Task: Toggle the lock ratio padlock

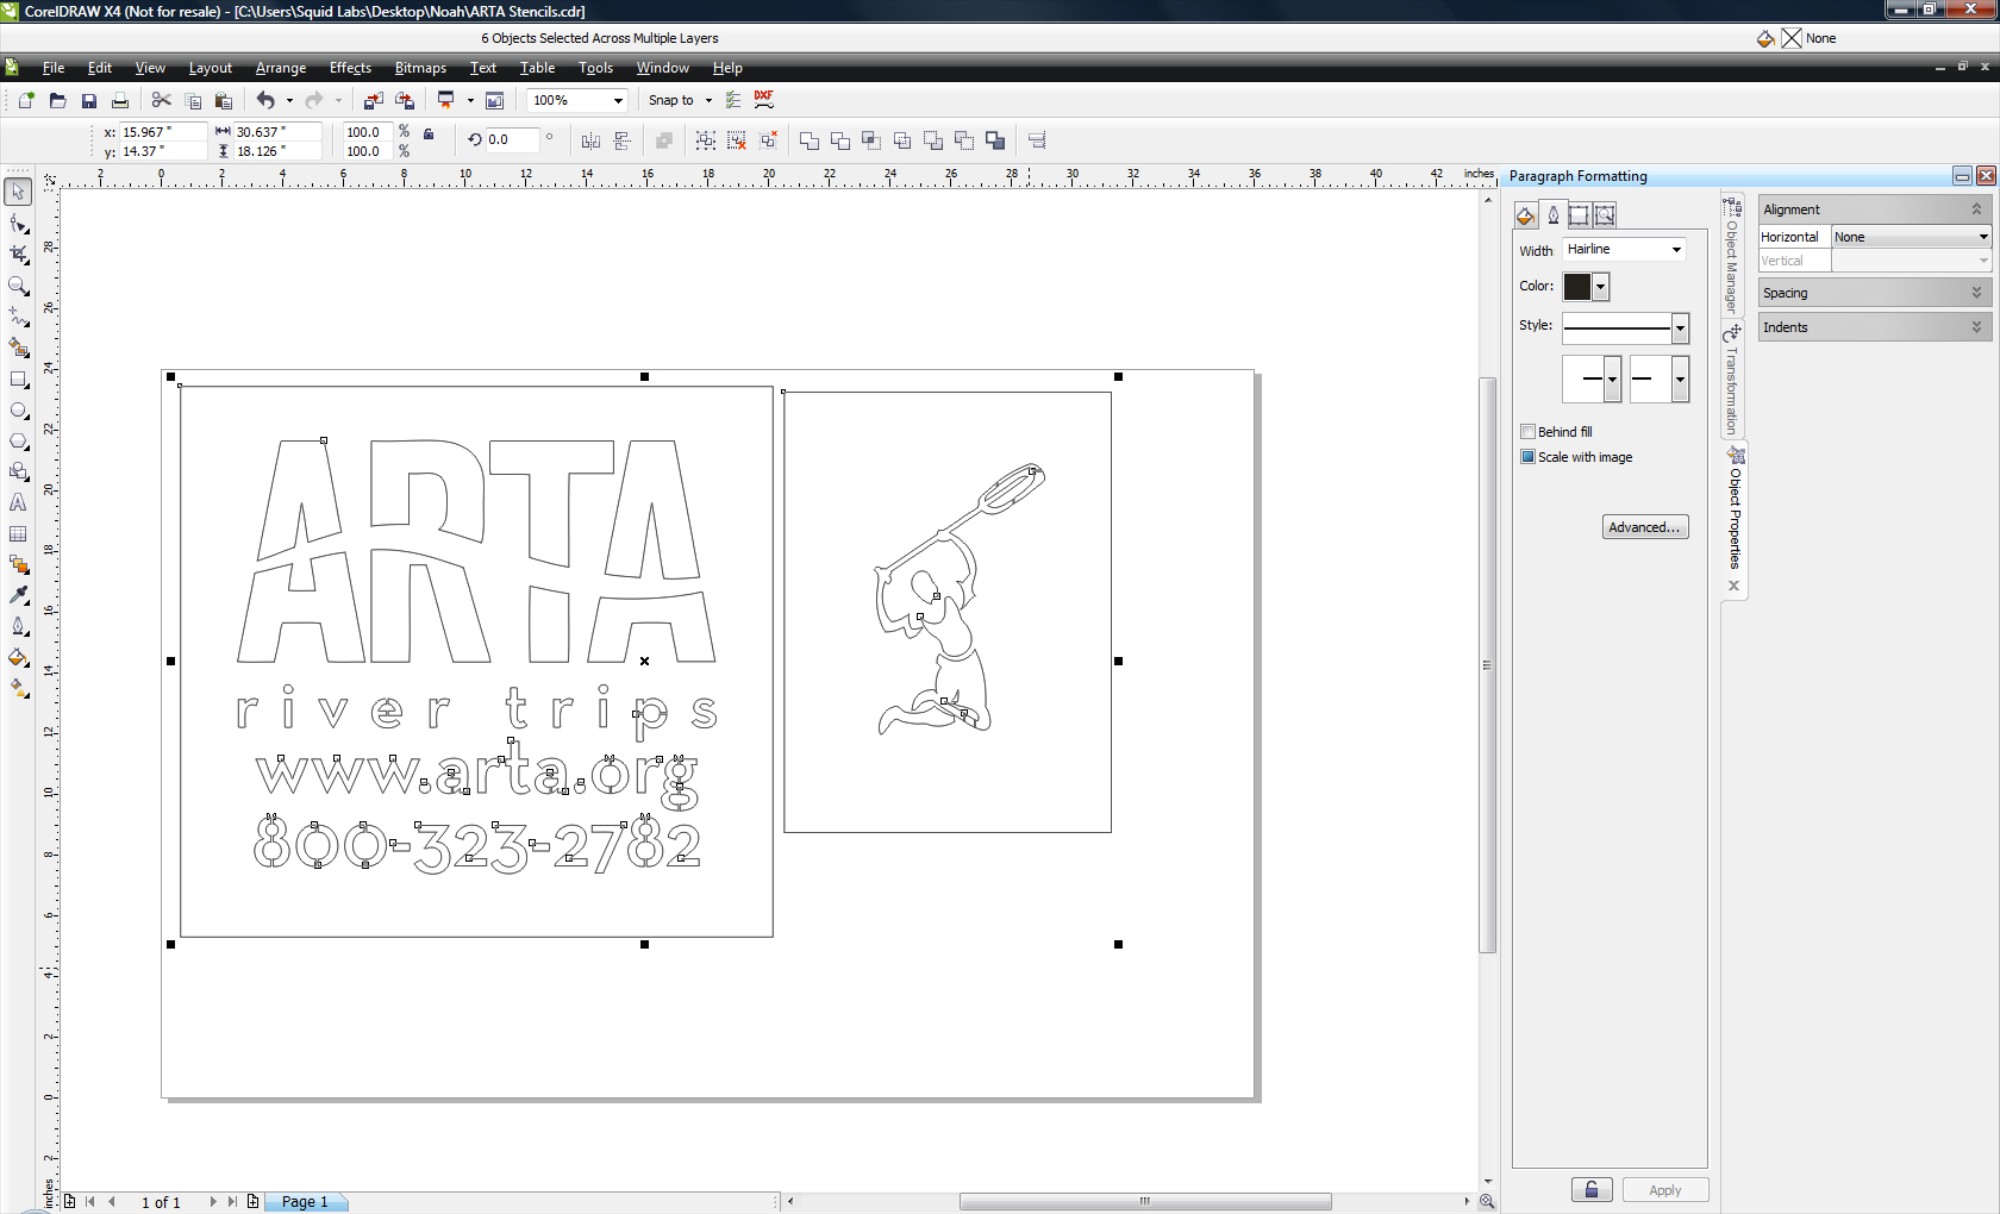Action: pos(429,133)
